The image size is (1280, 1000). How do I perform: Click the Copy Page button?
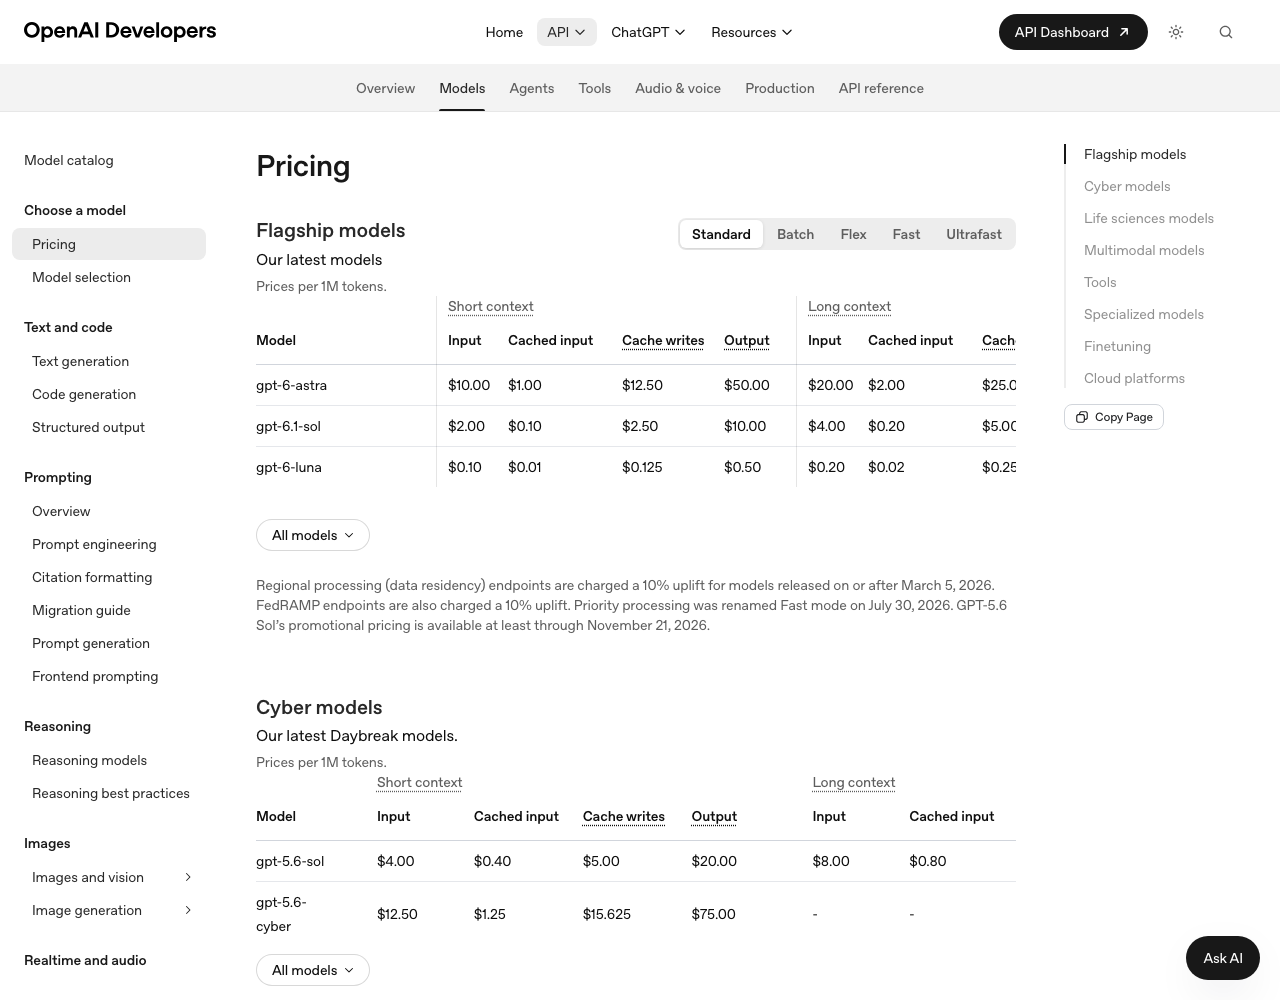tap(1114, 417)
